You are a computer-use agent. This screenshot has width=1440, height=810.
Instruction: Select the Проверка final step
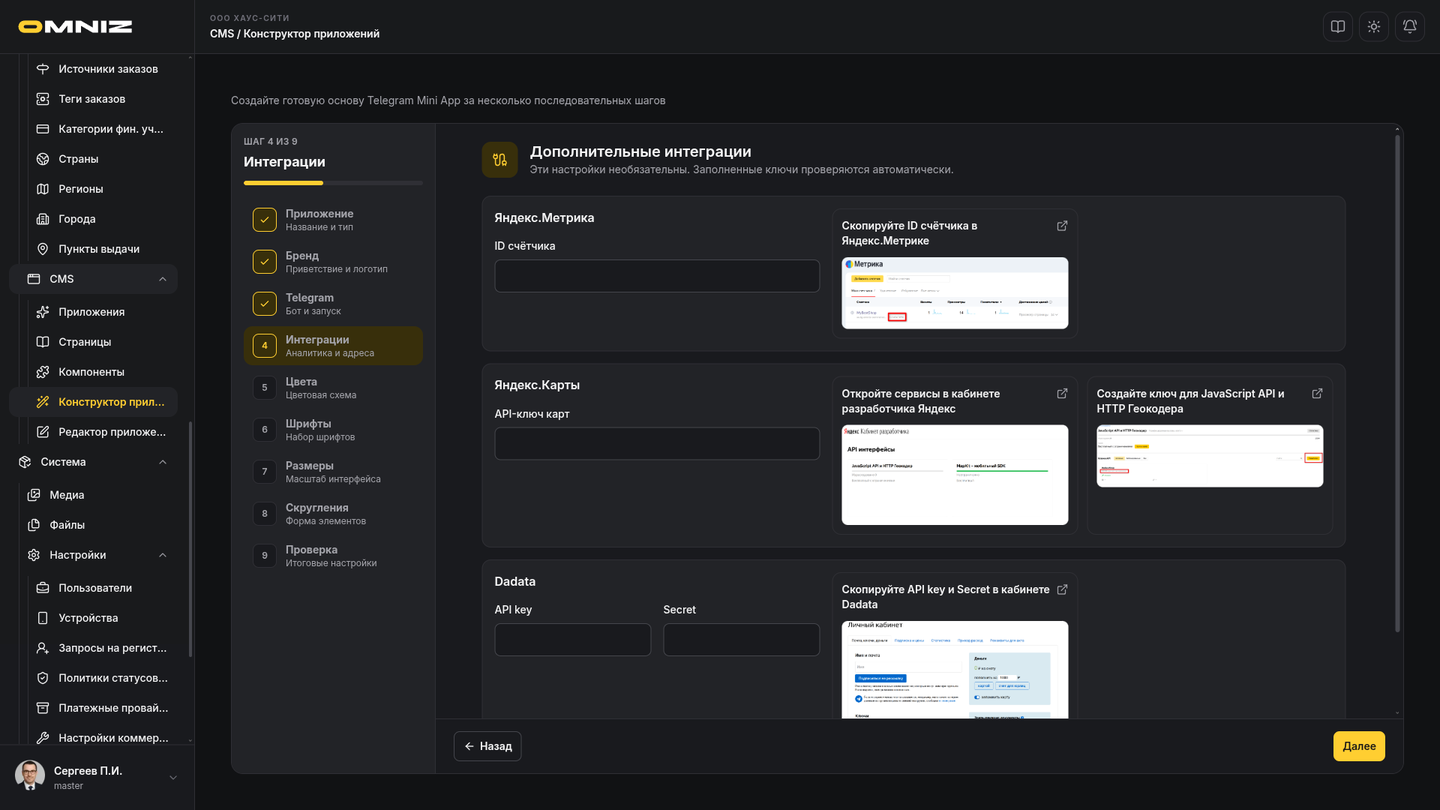(333, 556)
